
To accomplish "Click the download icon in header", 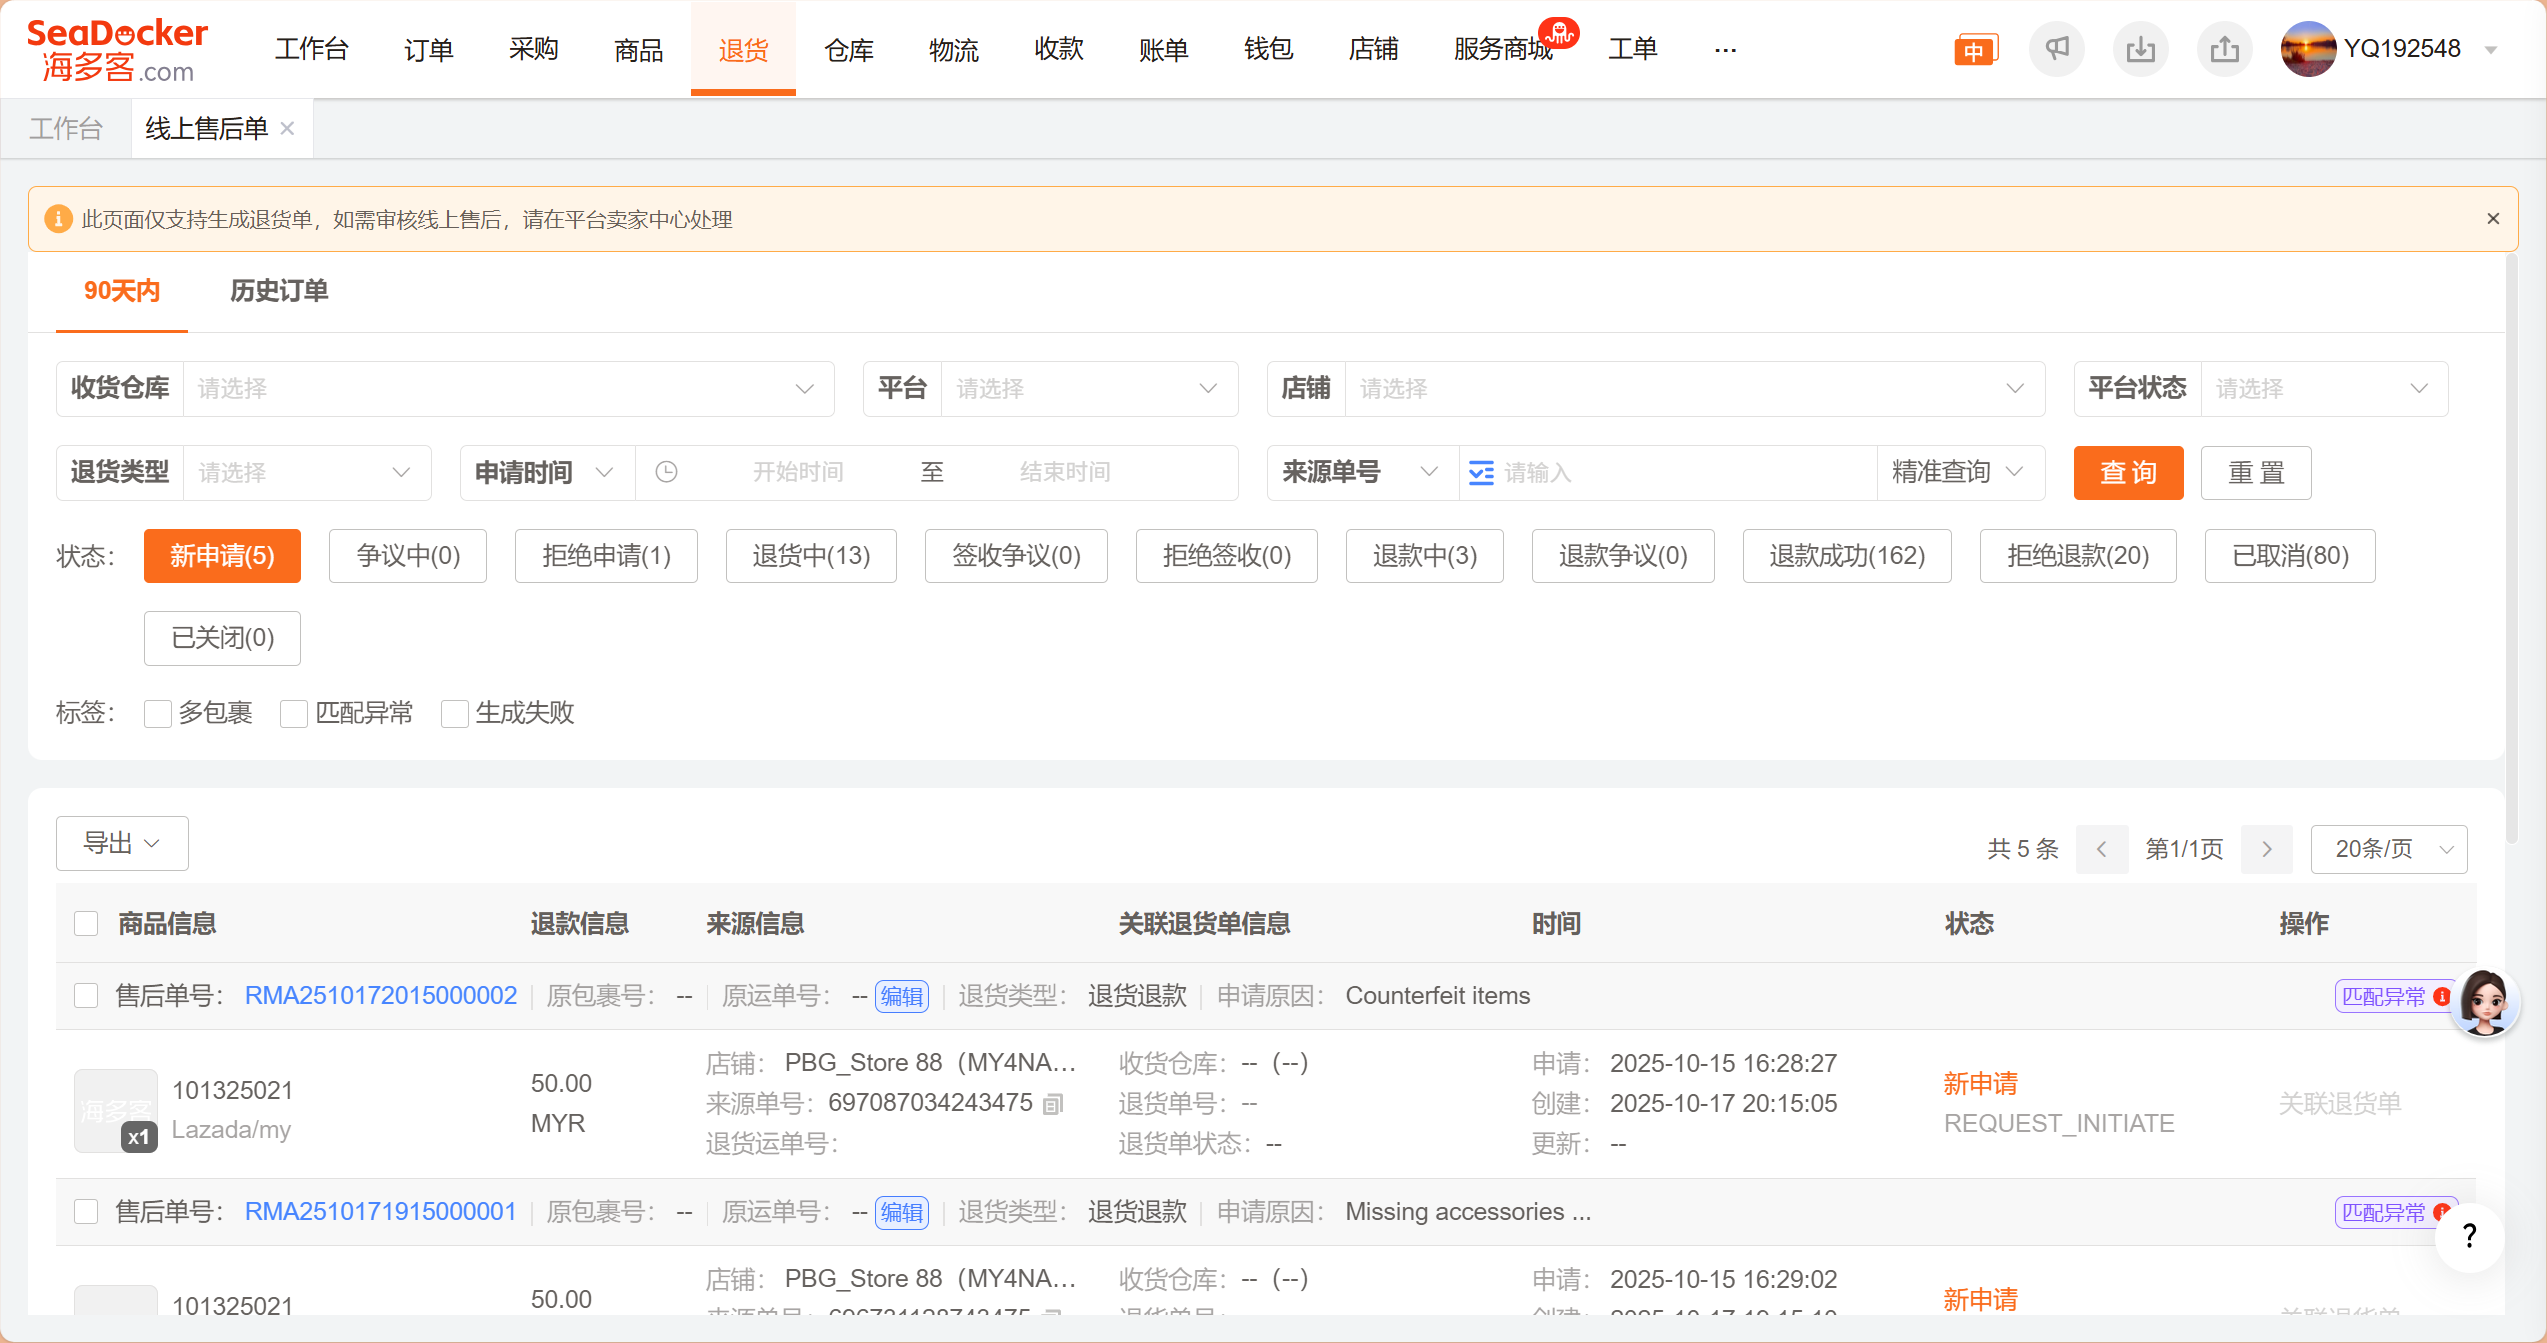I will tap(2140, 49).
